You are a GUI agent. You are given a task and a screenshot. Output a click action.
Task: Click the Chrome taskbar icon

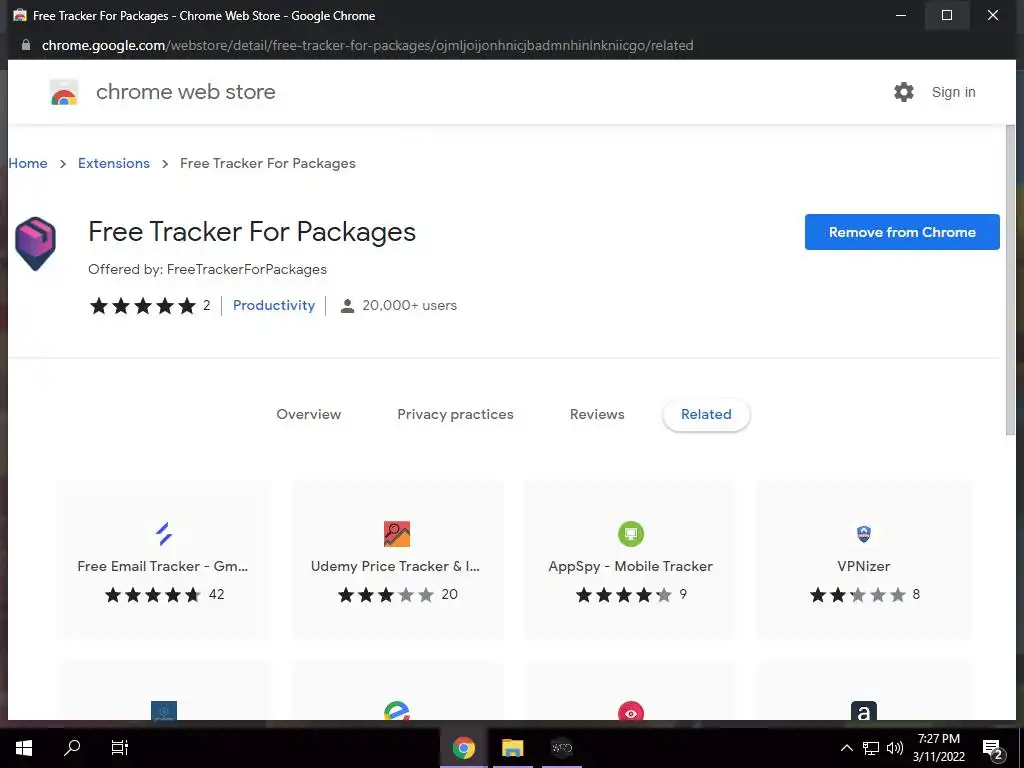(464, 747)
